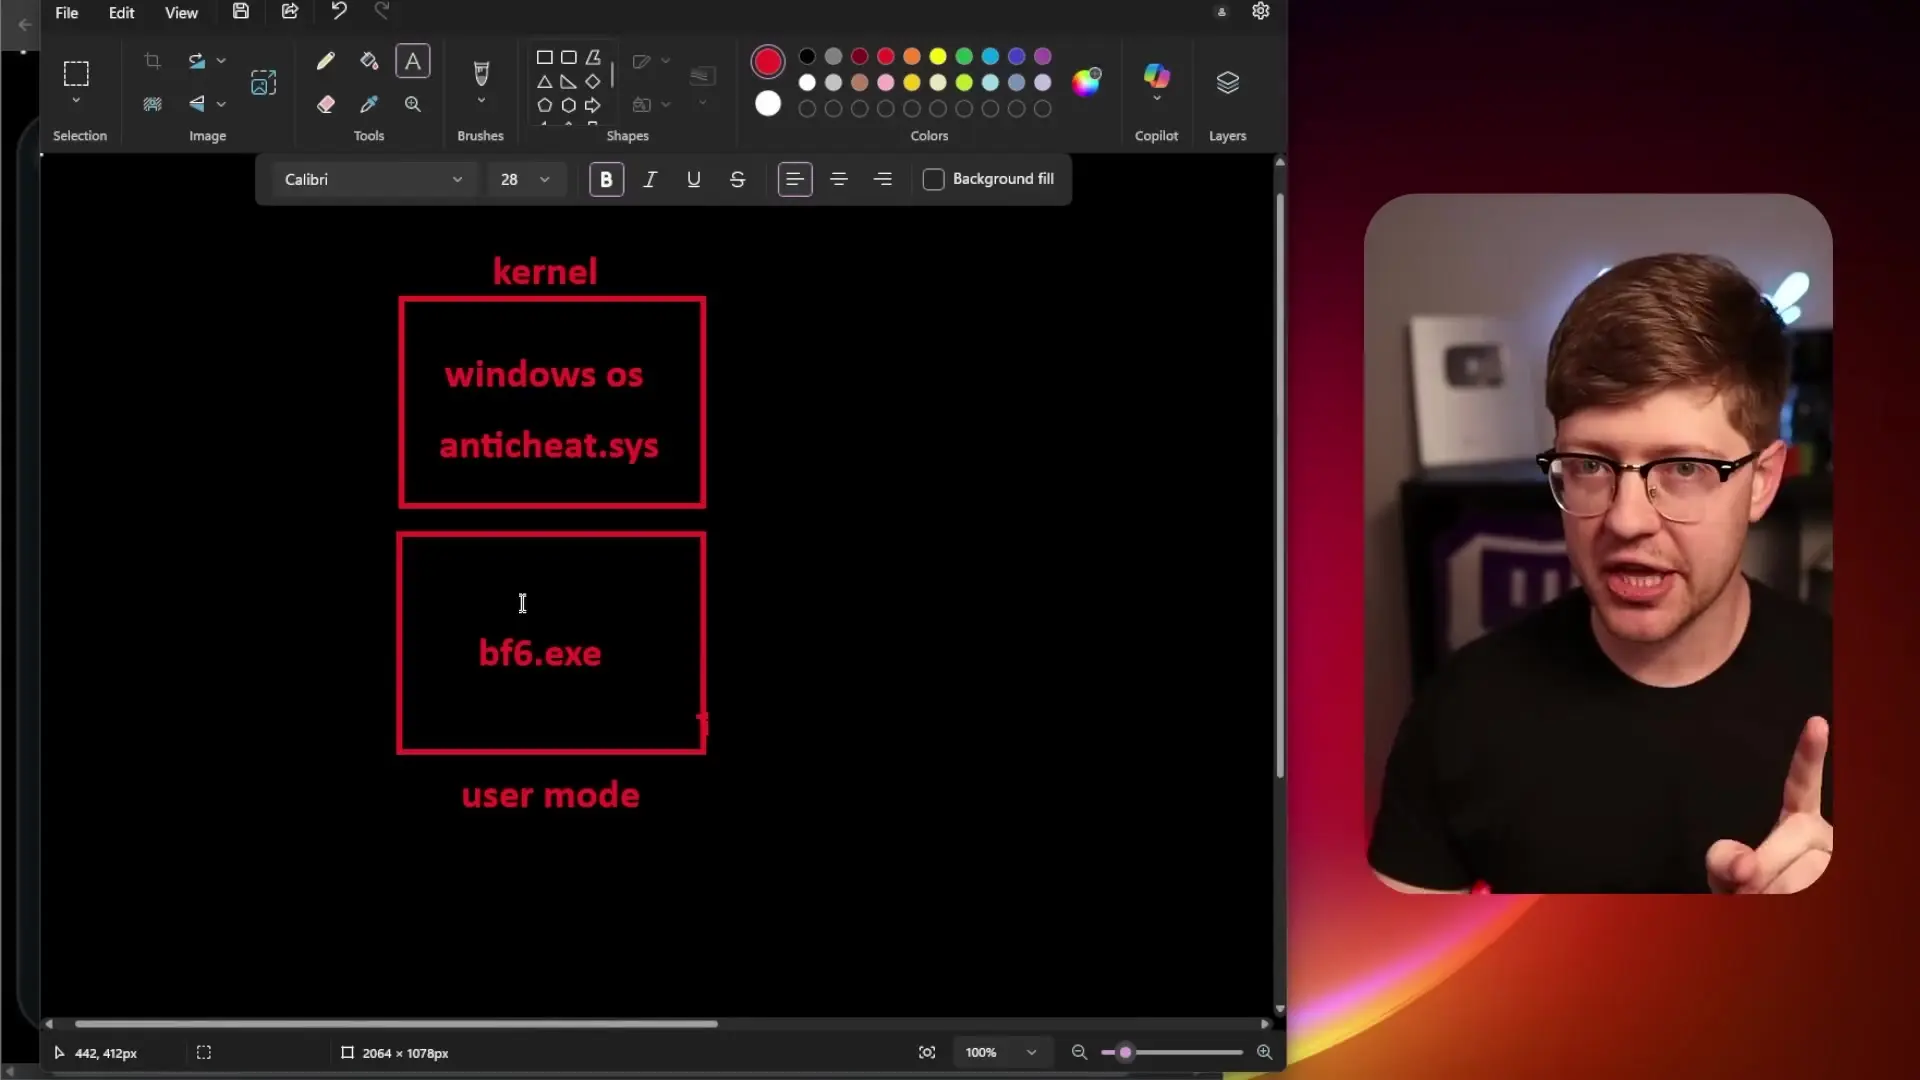Align text to the center
Screen dimensions: 1920x1080
pyautogui.click(x=839, y=179)
